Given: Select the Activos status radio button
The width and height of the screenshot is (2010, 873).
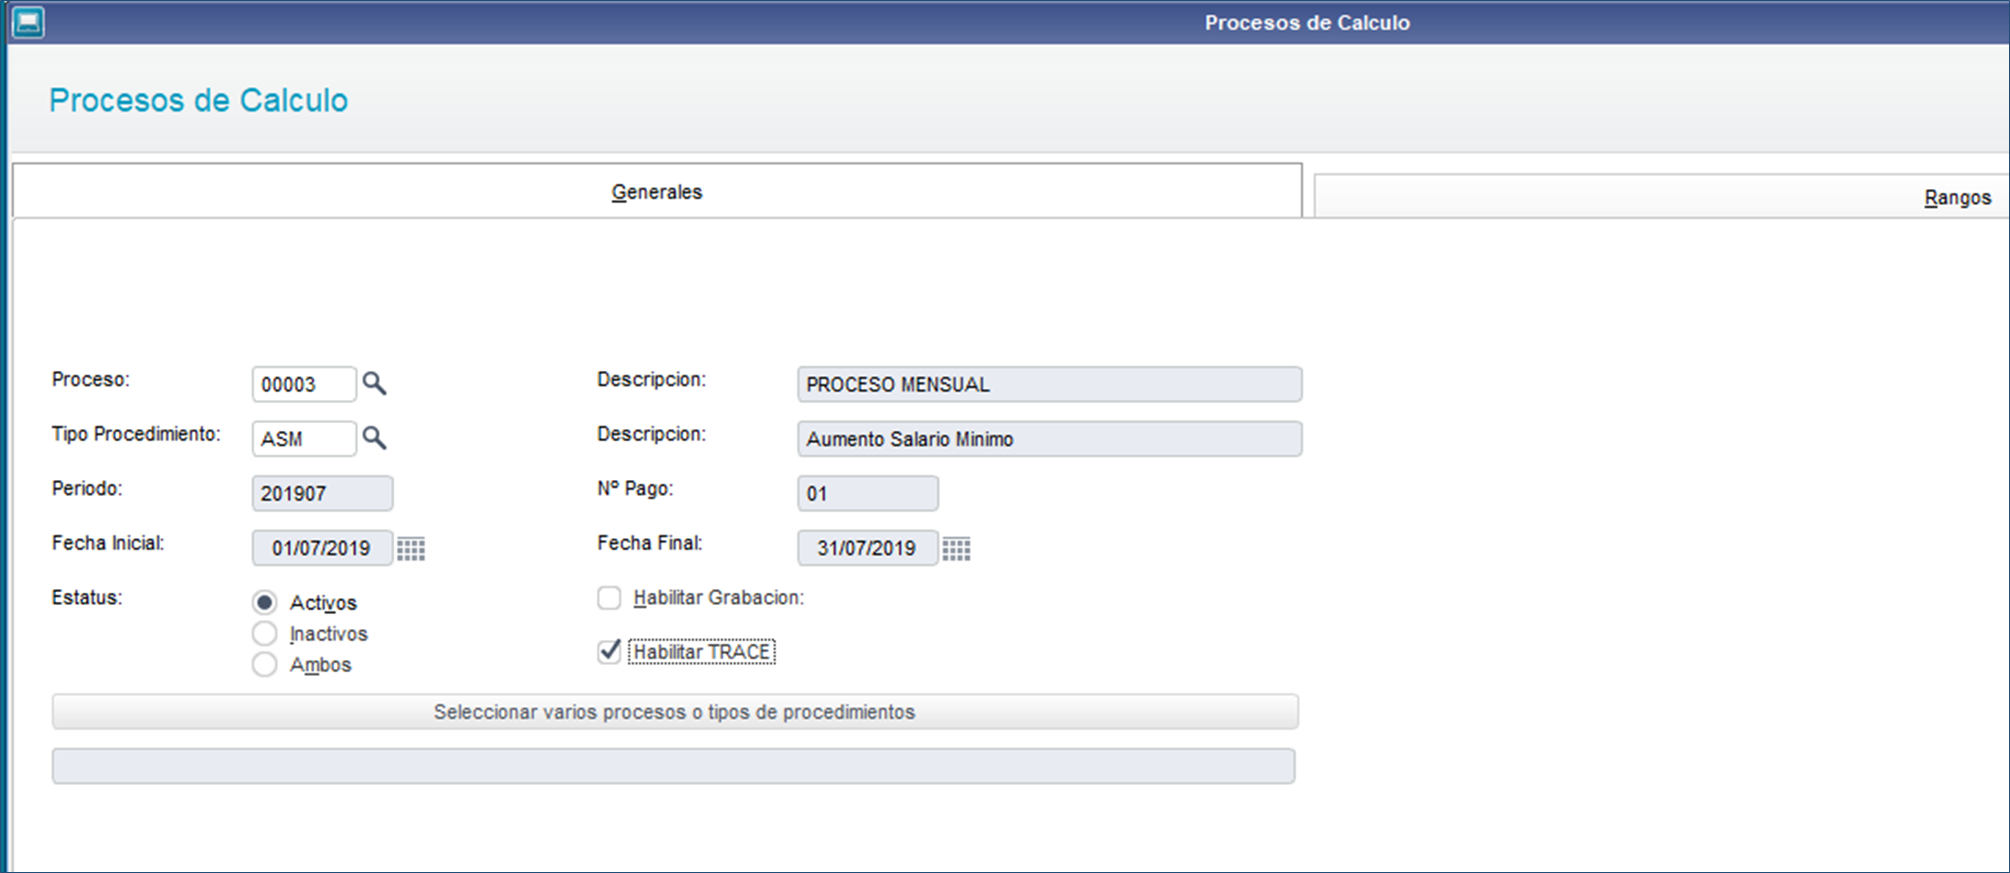Looking at the screenshot, I should tap(265, 602).
